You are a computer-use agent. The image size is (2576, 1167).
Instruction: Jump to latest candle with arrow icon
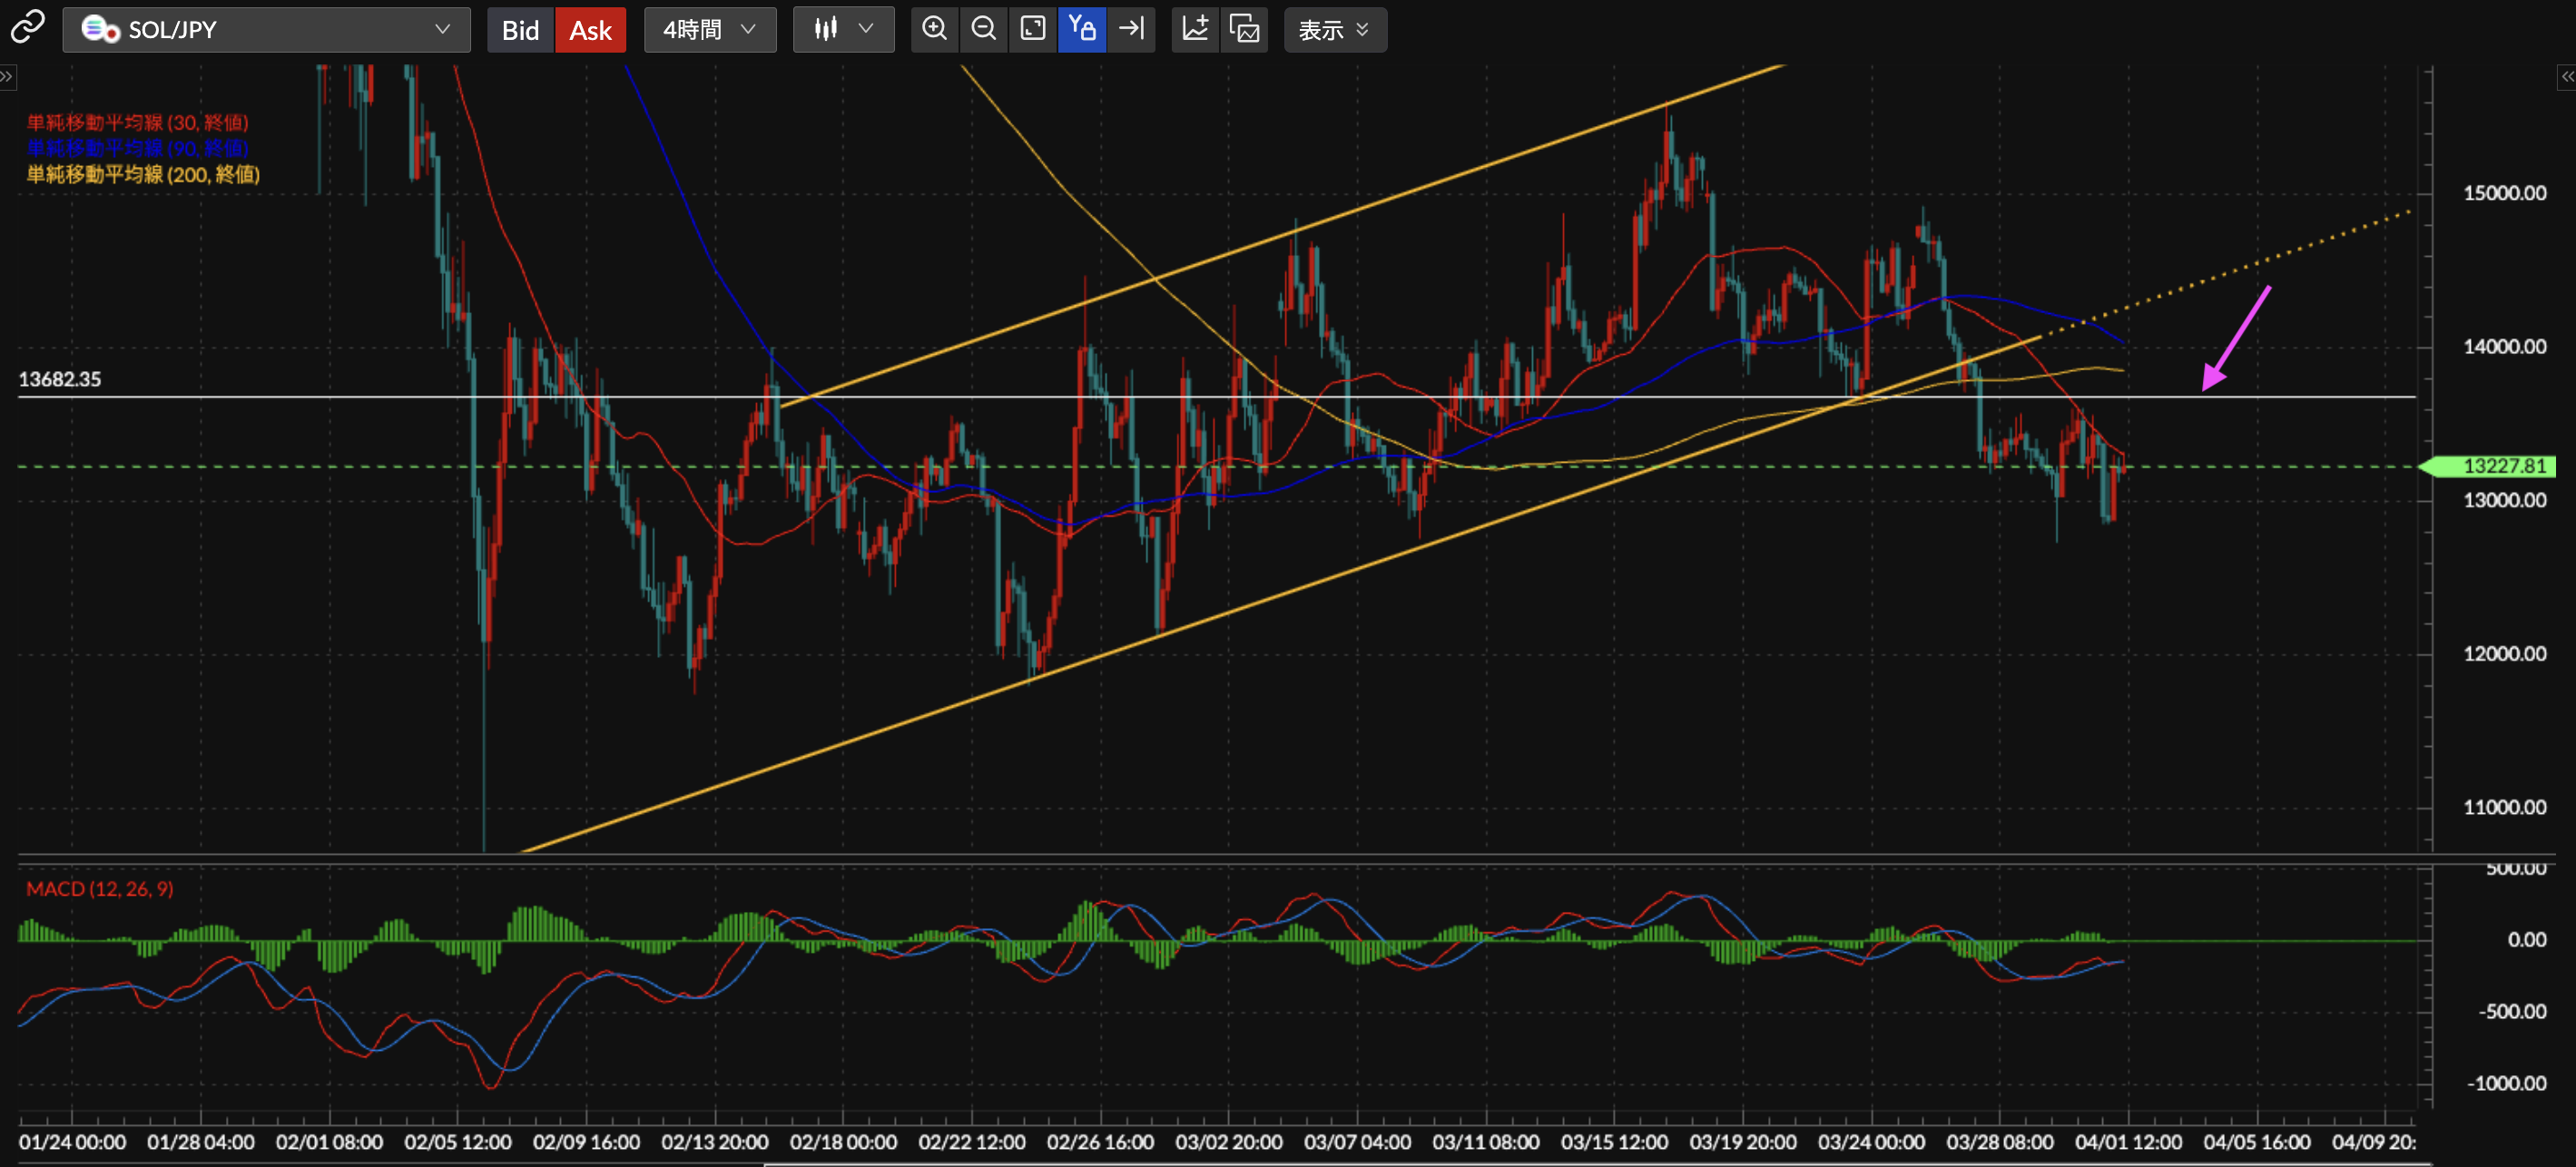click(1131, 29)
